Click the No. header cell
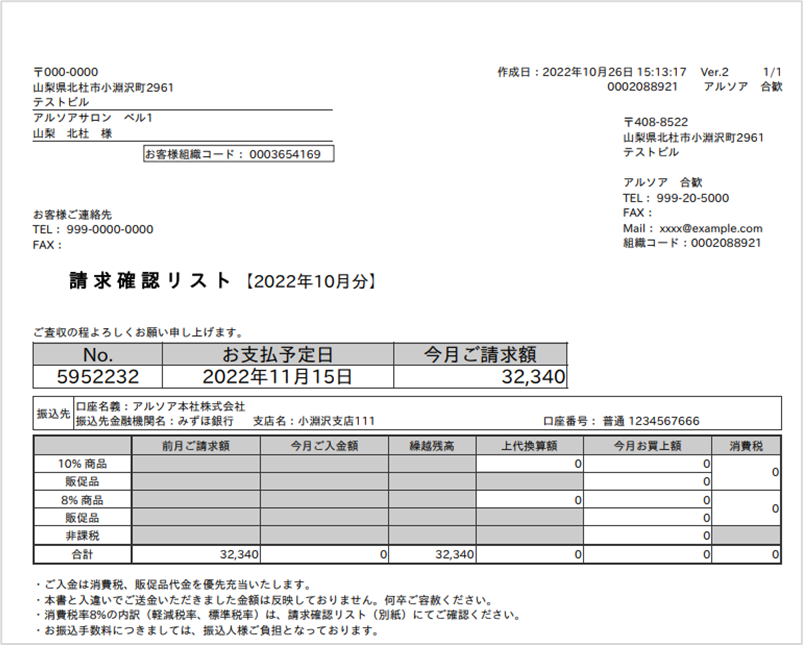 tap(98, 355)
